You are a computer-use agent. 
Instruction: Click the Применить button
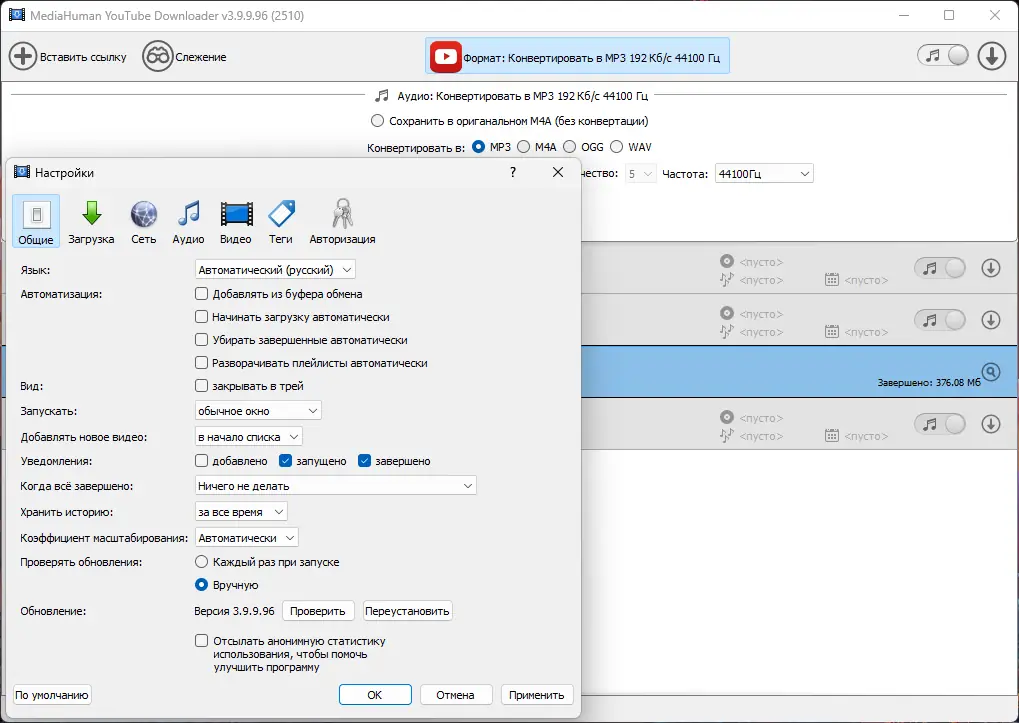(x=537, y=694)
